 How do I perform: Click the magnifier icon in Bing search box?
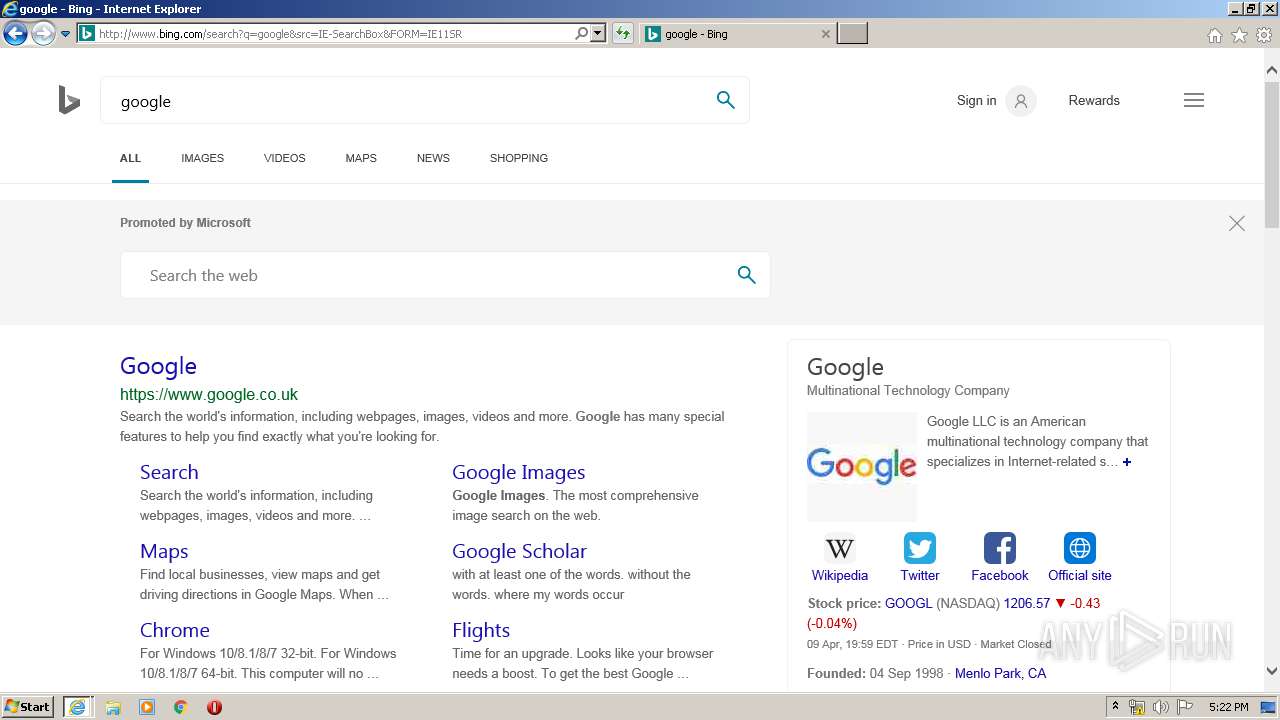point(726,100)
